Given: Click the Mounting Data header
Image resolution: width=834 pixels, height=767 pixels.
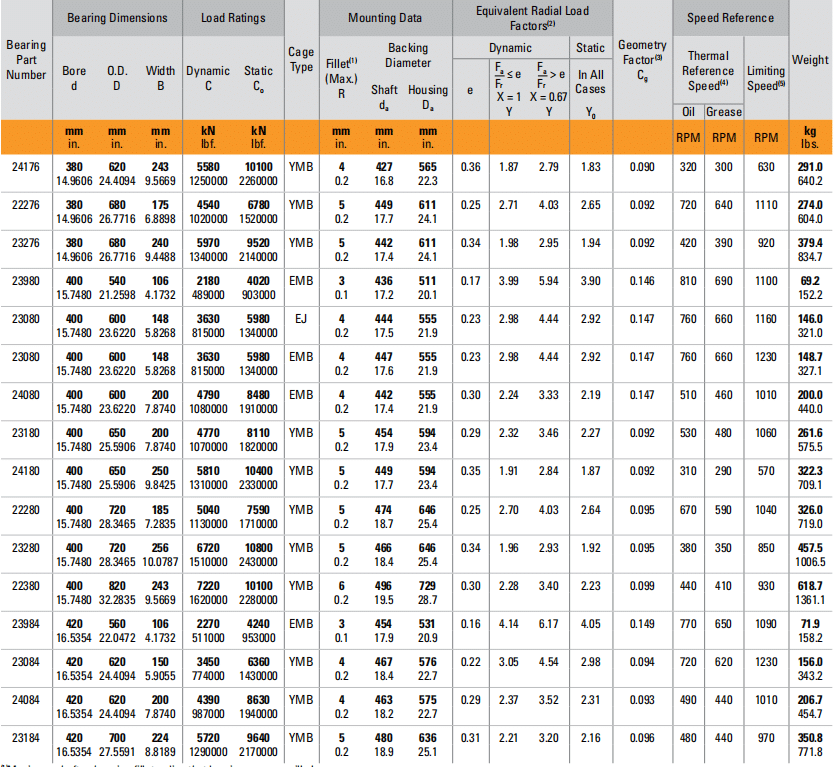Looking at the screenshot, I should [x=385, y=18].
